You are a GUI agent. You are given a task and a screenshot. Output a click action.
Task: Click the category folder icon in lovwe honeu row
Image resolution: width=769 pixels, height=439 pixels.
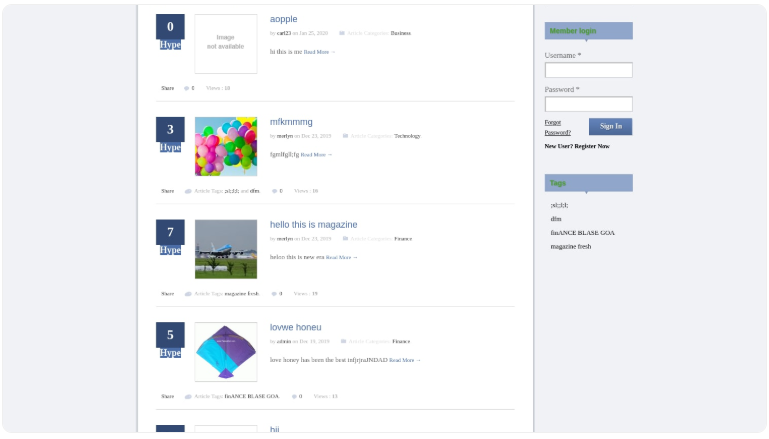[343, 341]
